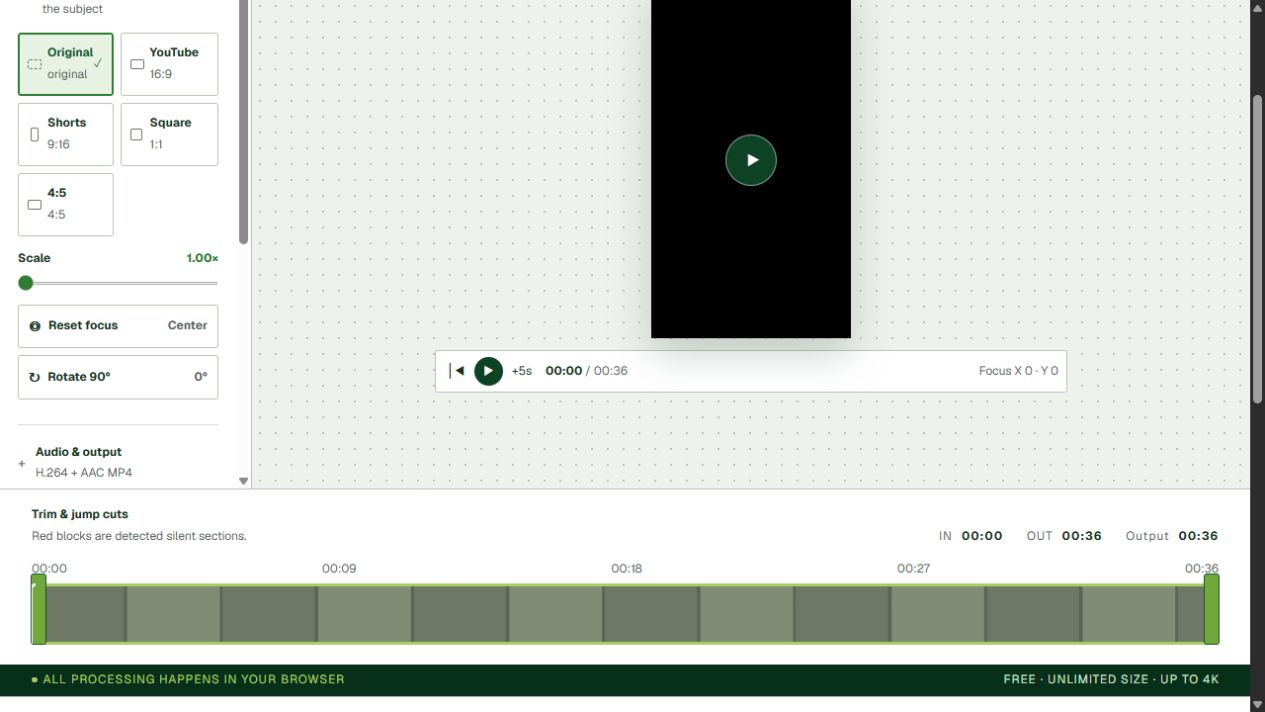Viewport: 1265px width, 712px height.
Task: Click the Rotate 90° button
Action: pyautogui.click(x=118, y=377)
